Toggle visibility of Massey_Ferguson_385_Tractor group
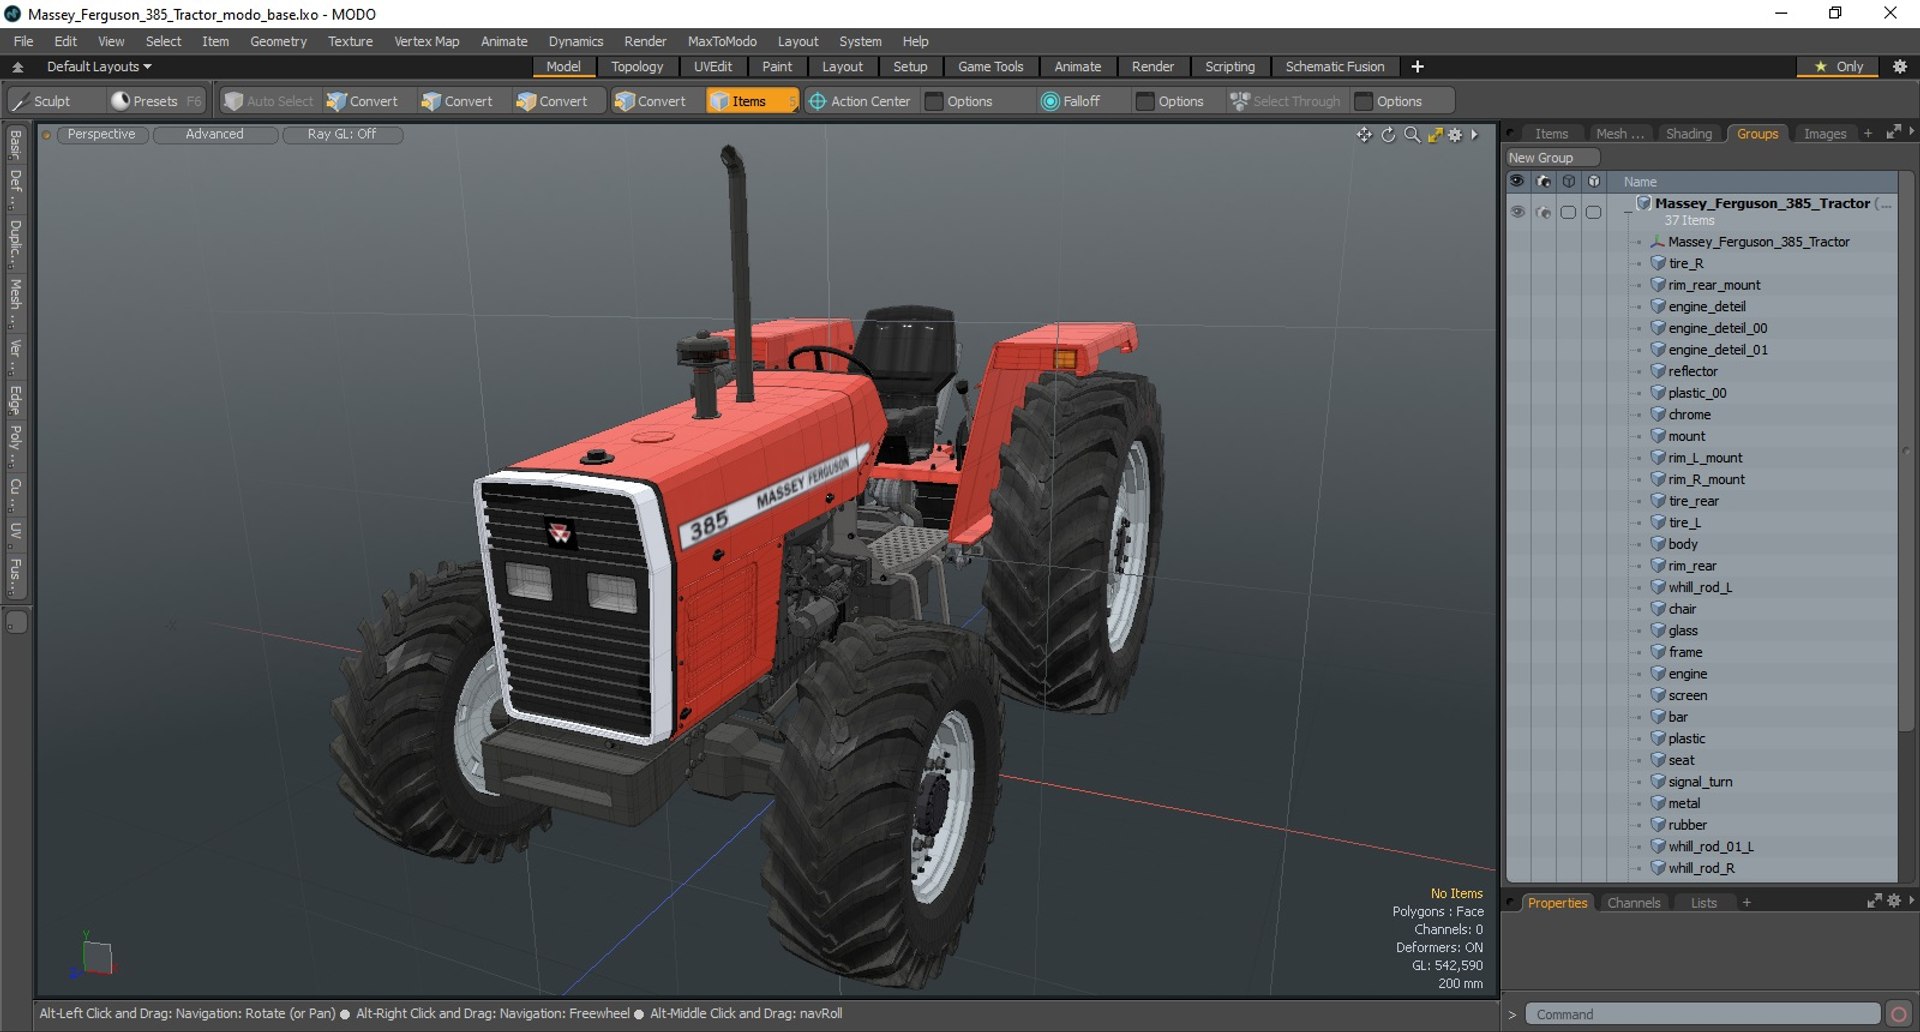The height and width of the screenshot is (1032, 1920). 1517,212
